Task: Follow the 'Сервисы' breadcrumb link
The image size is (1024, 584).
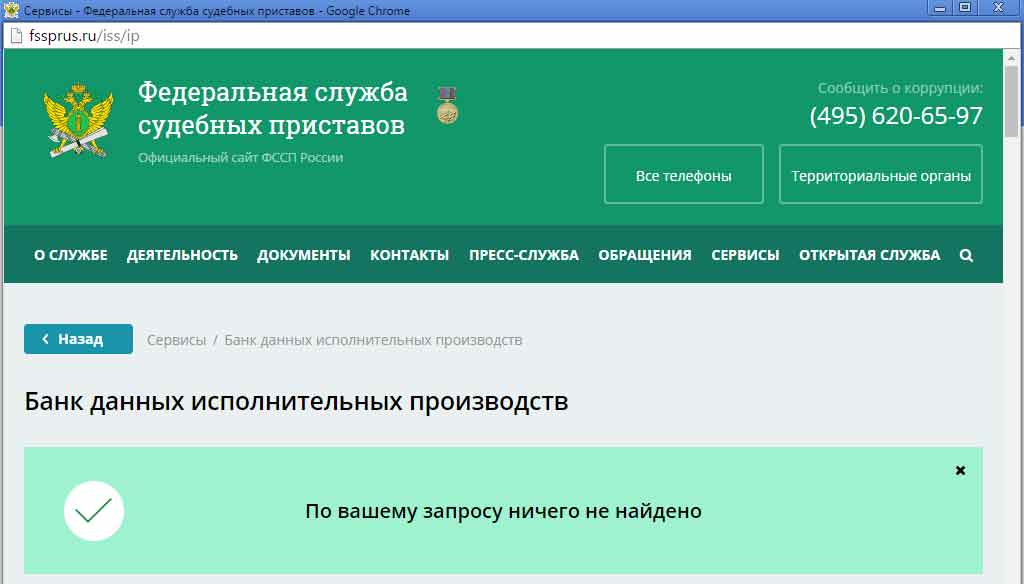Action: (176, 340)
